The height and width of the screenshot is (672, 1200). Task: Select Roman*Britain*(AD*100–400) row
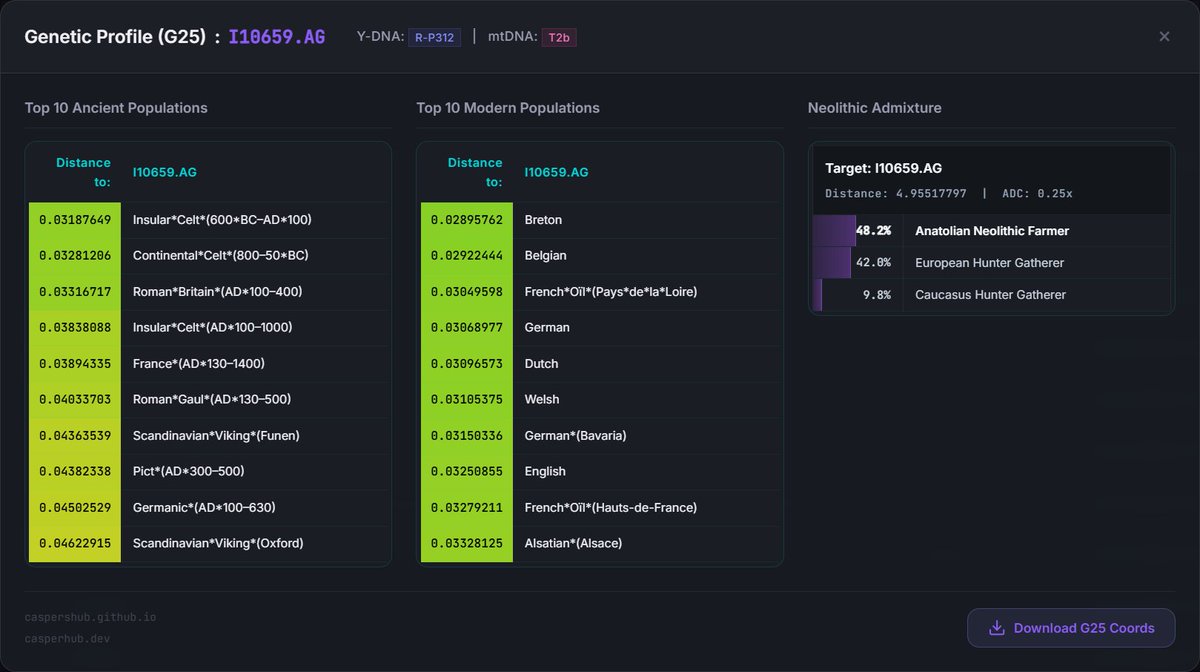point(208,292)
